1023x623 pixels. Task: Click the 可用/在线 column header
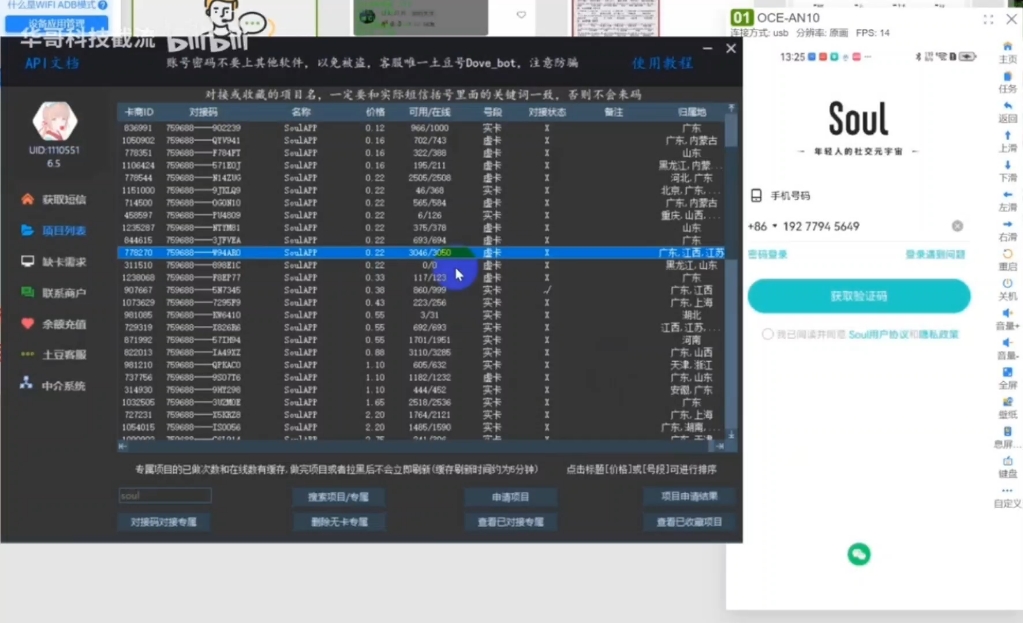(x=429, y=112)
